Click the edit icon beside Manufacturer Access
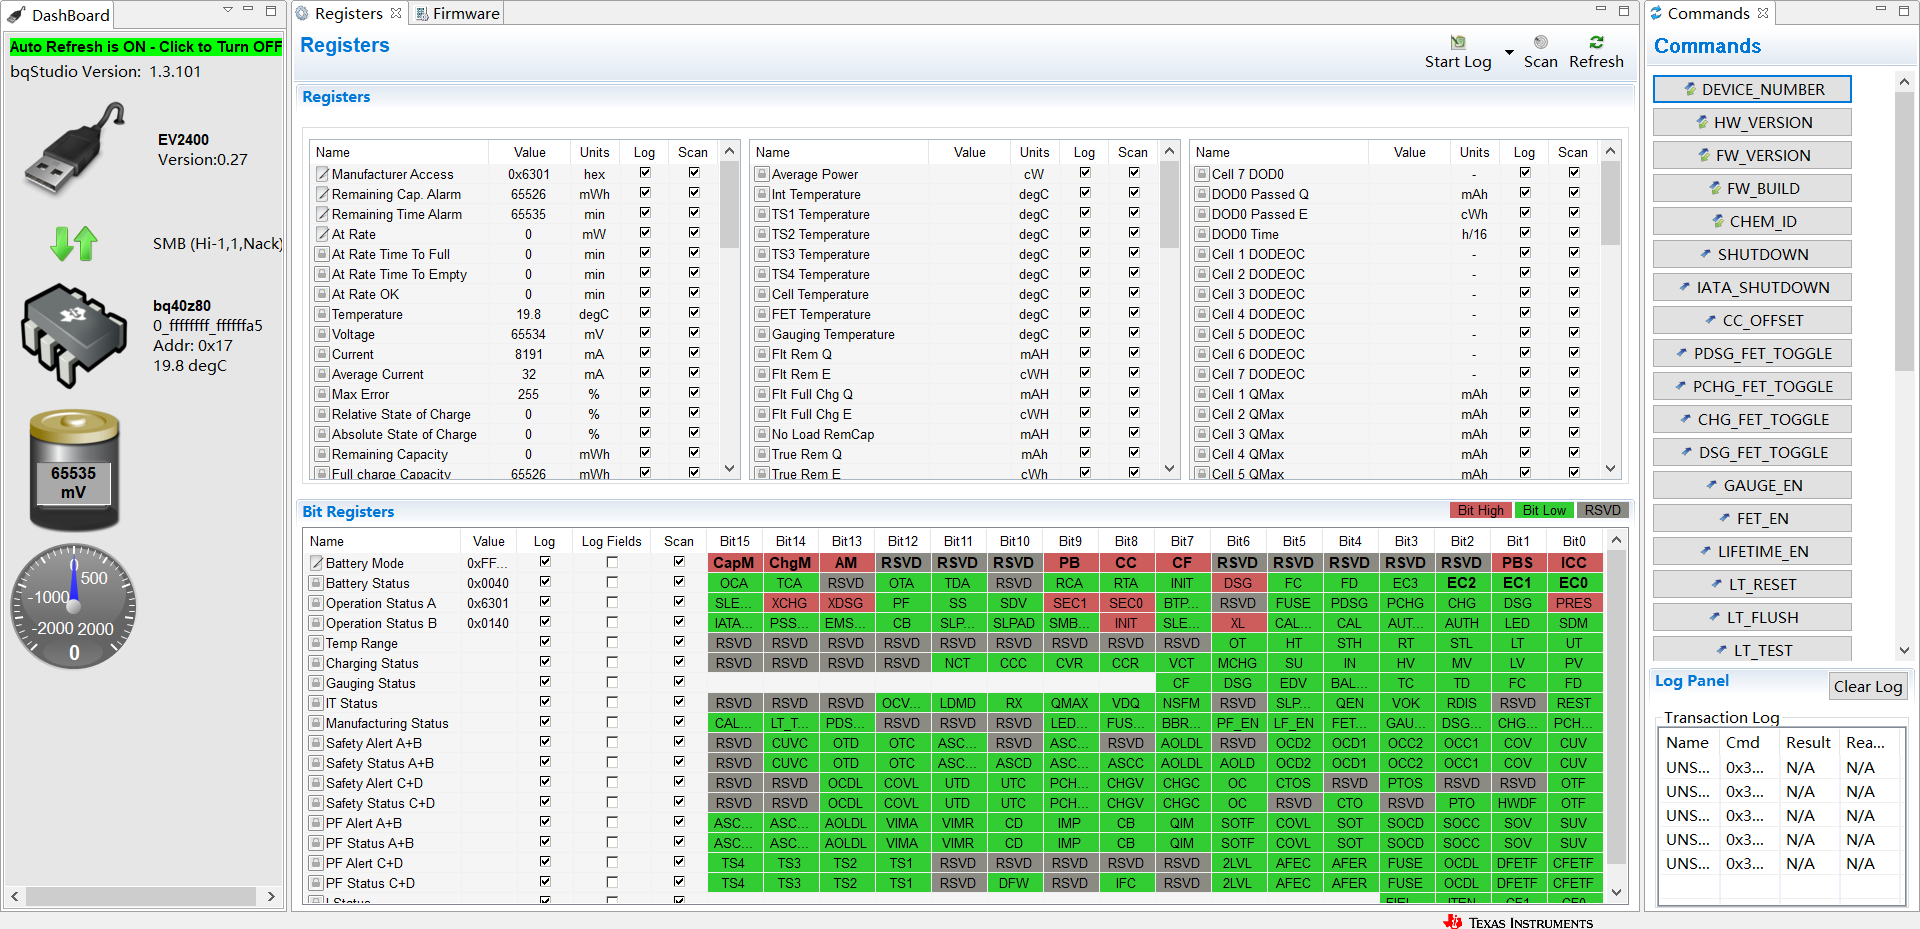This screenshot has width=1920, height=929. [323, 174]
